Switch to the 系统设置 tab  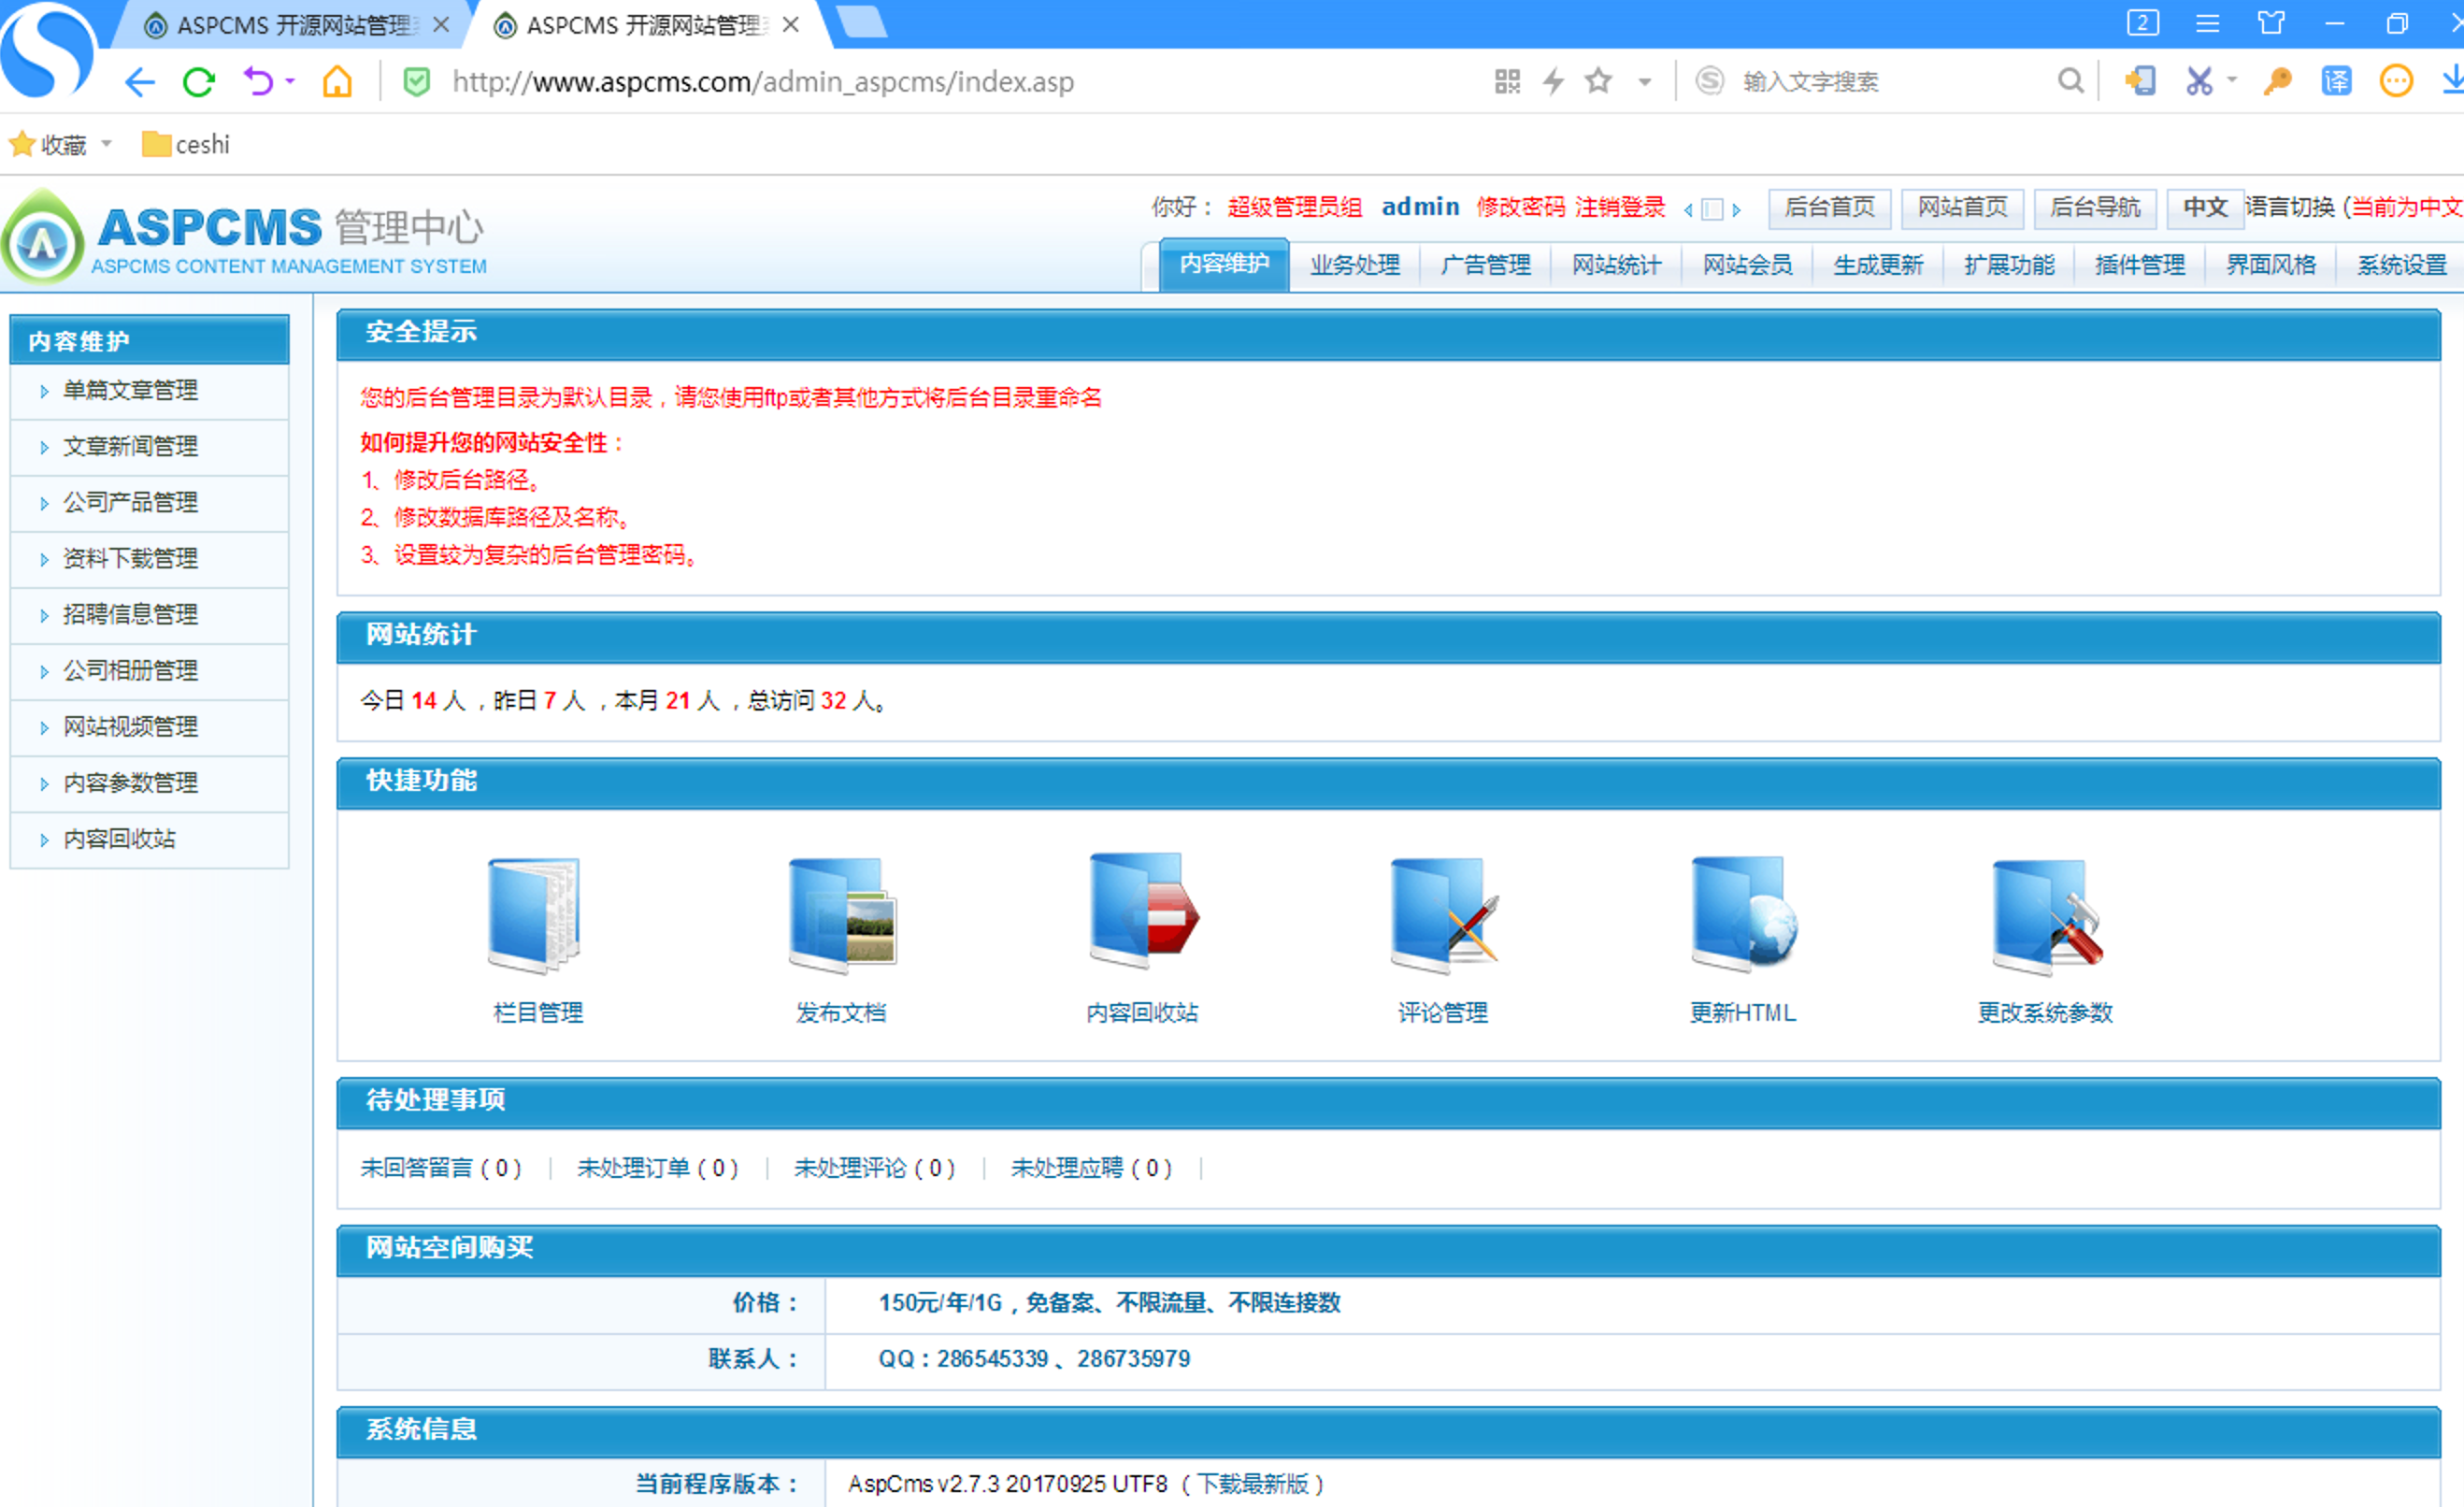[2402, 265]
